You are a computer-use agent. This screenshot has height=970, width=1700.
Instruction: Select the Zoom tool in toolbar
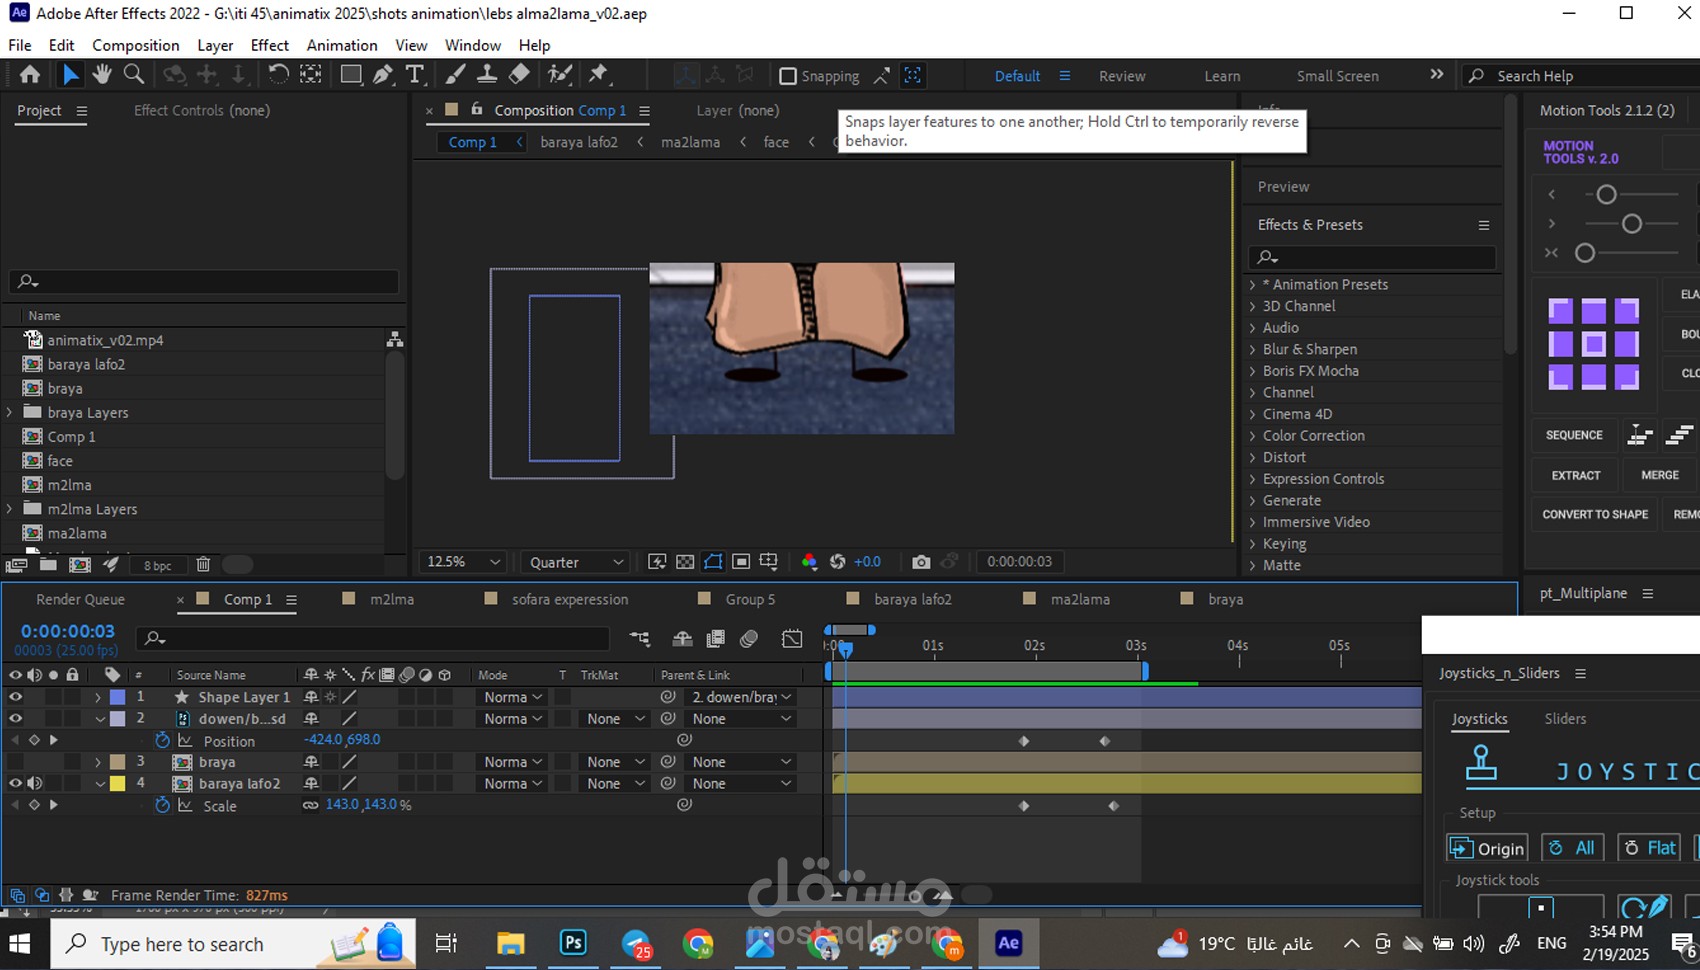134,75
